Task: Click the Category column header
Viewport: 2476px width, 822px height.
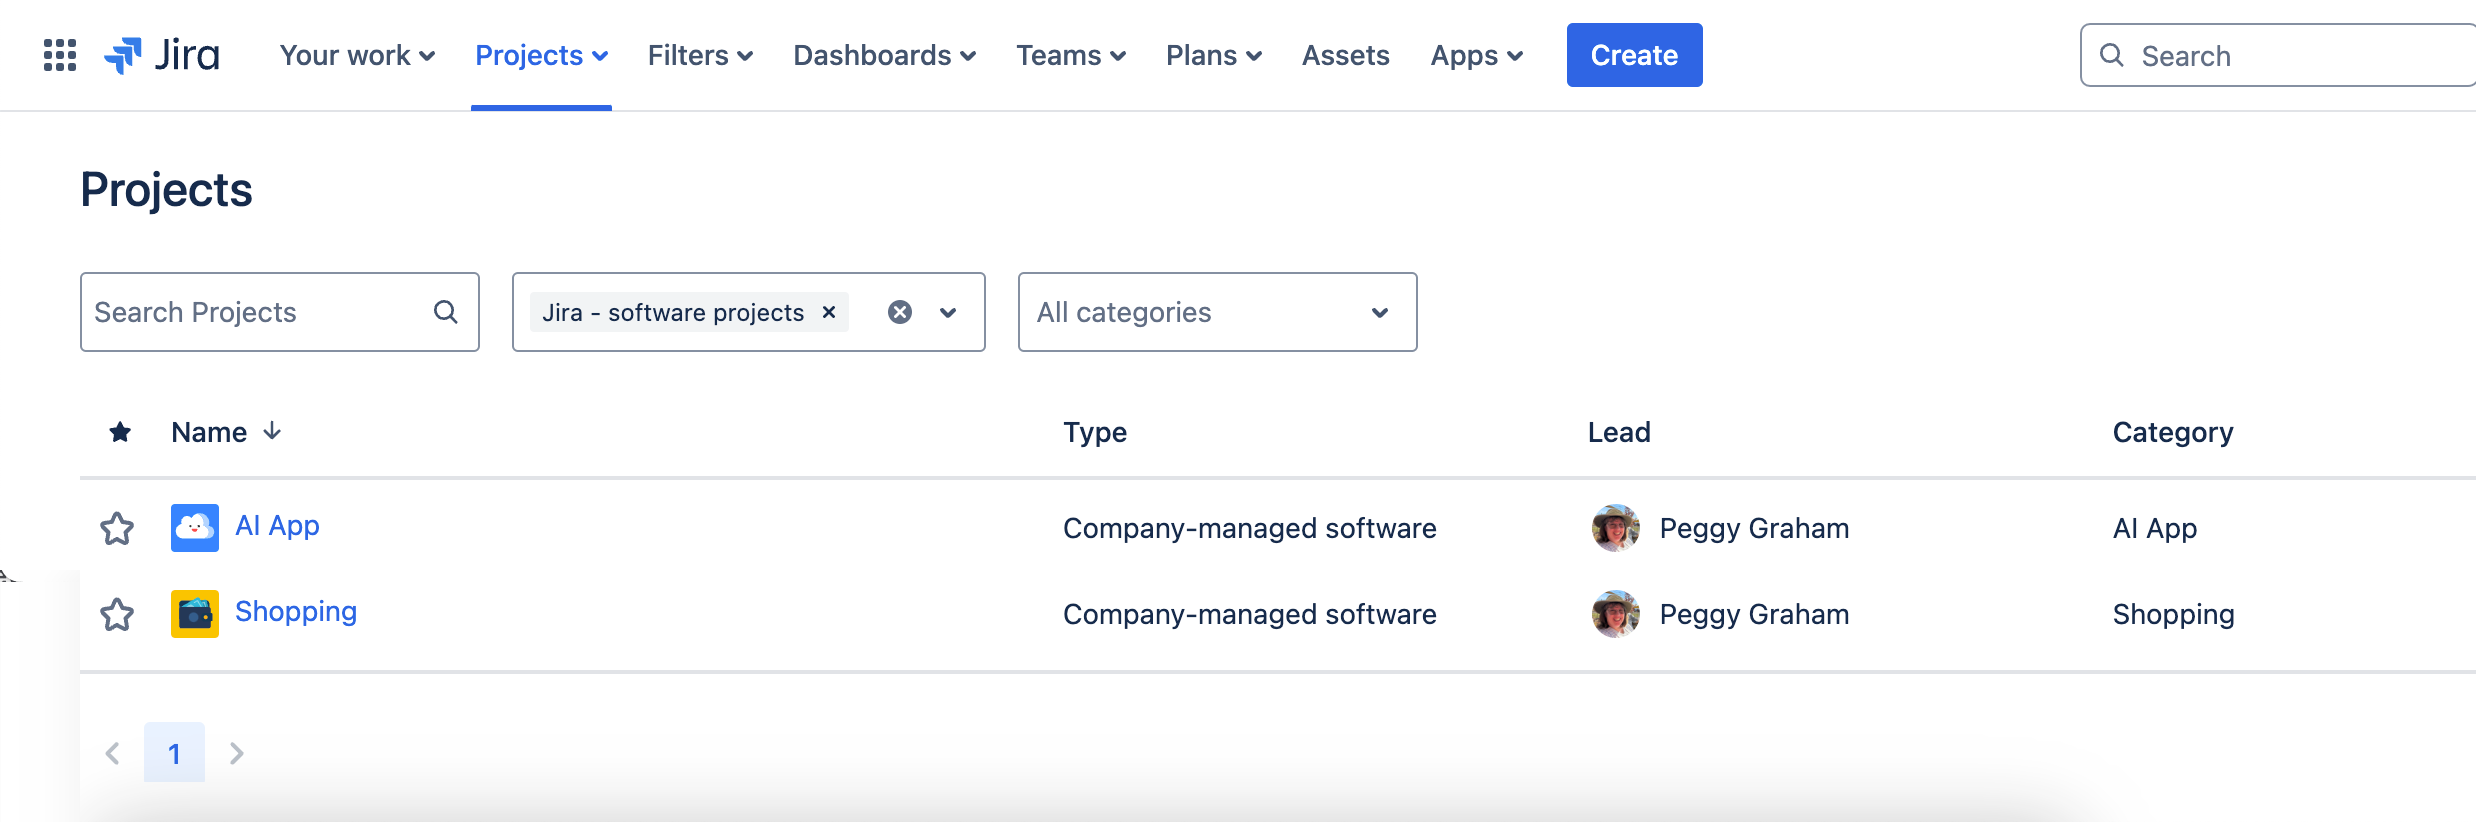Action: (2173, 432)
